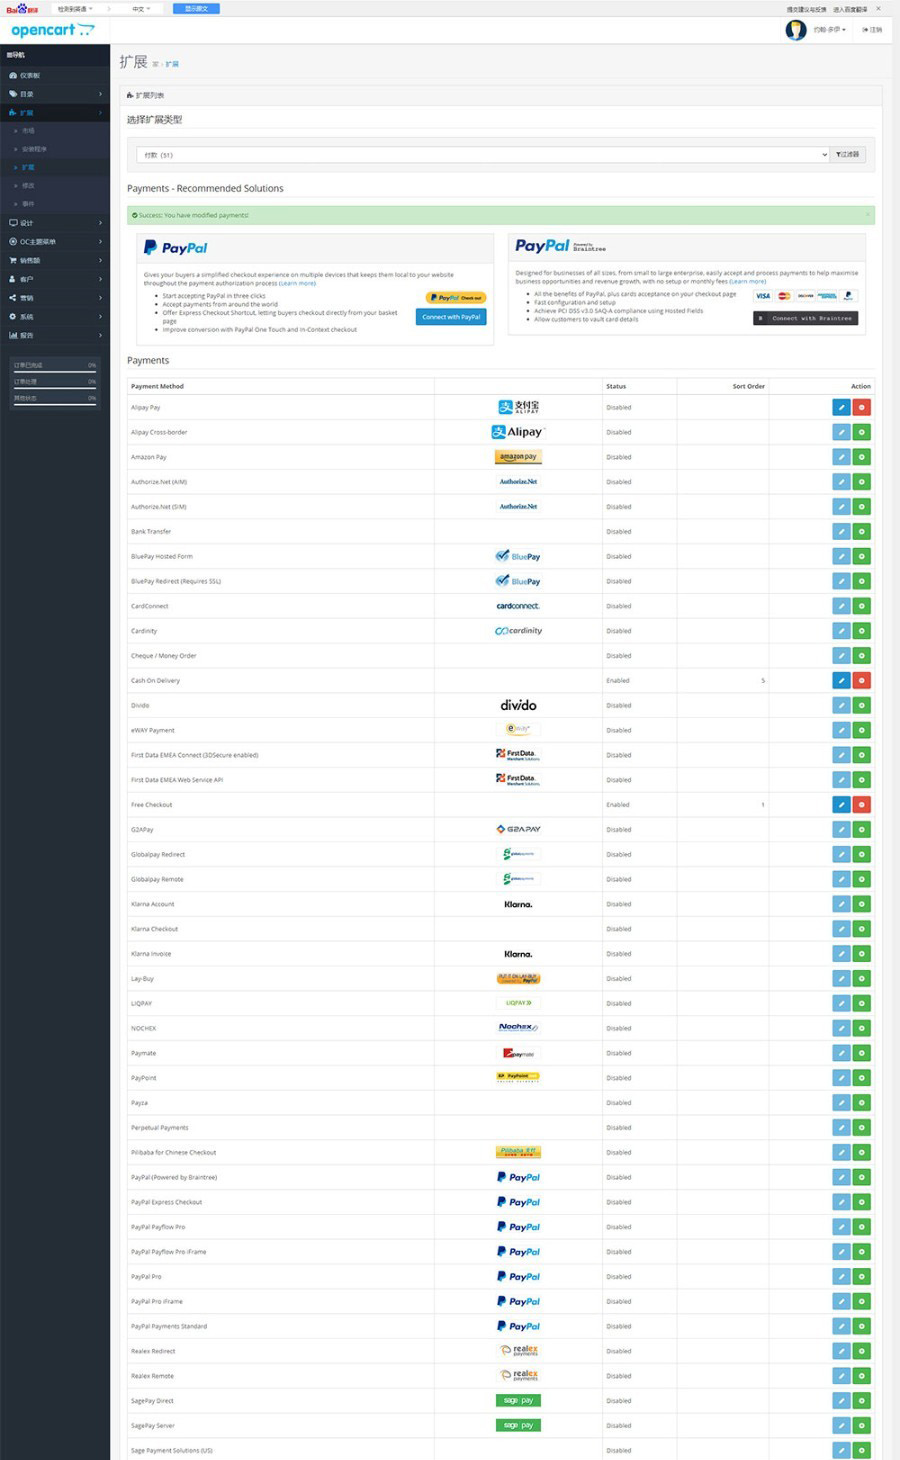The width and height of the screenshot is (900, 1460).
Task: Click the 注销 logout link
Action: 872,30
